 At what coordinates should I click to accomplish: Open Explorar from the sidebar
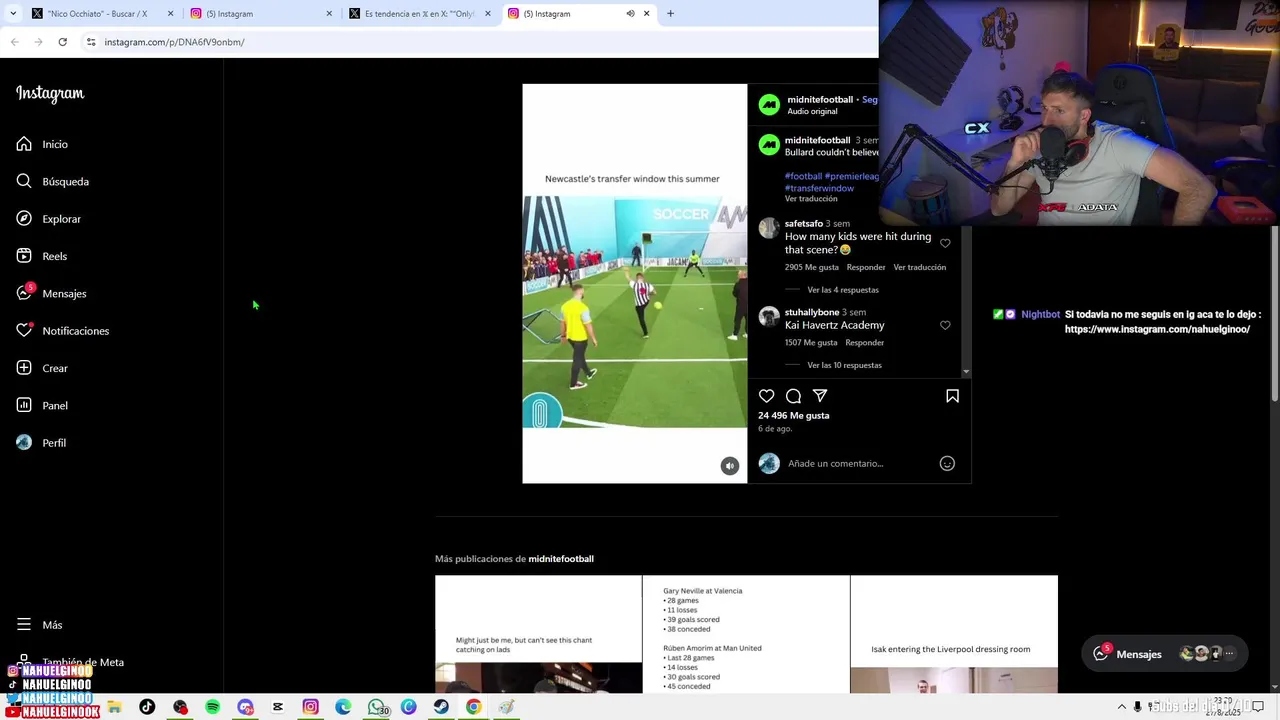coord(48,219)
